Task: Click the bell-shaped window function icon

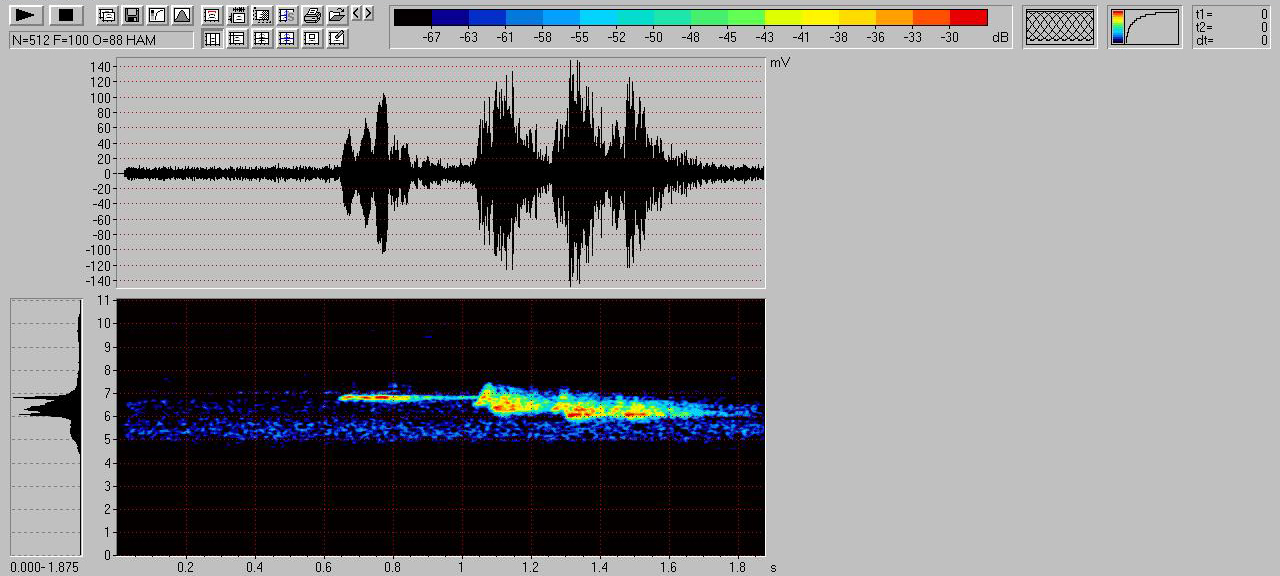Action: (181, 15)
